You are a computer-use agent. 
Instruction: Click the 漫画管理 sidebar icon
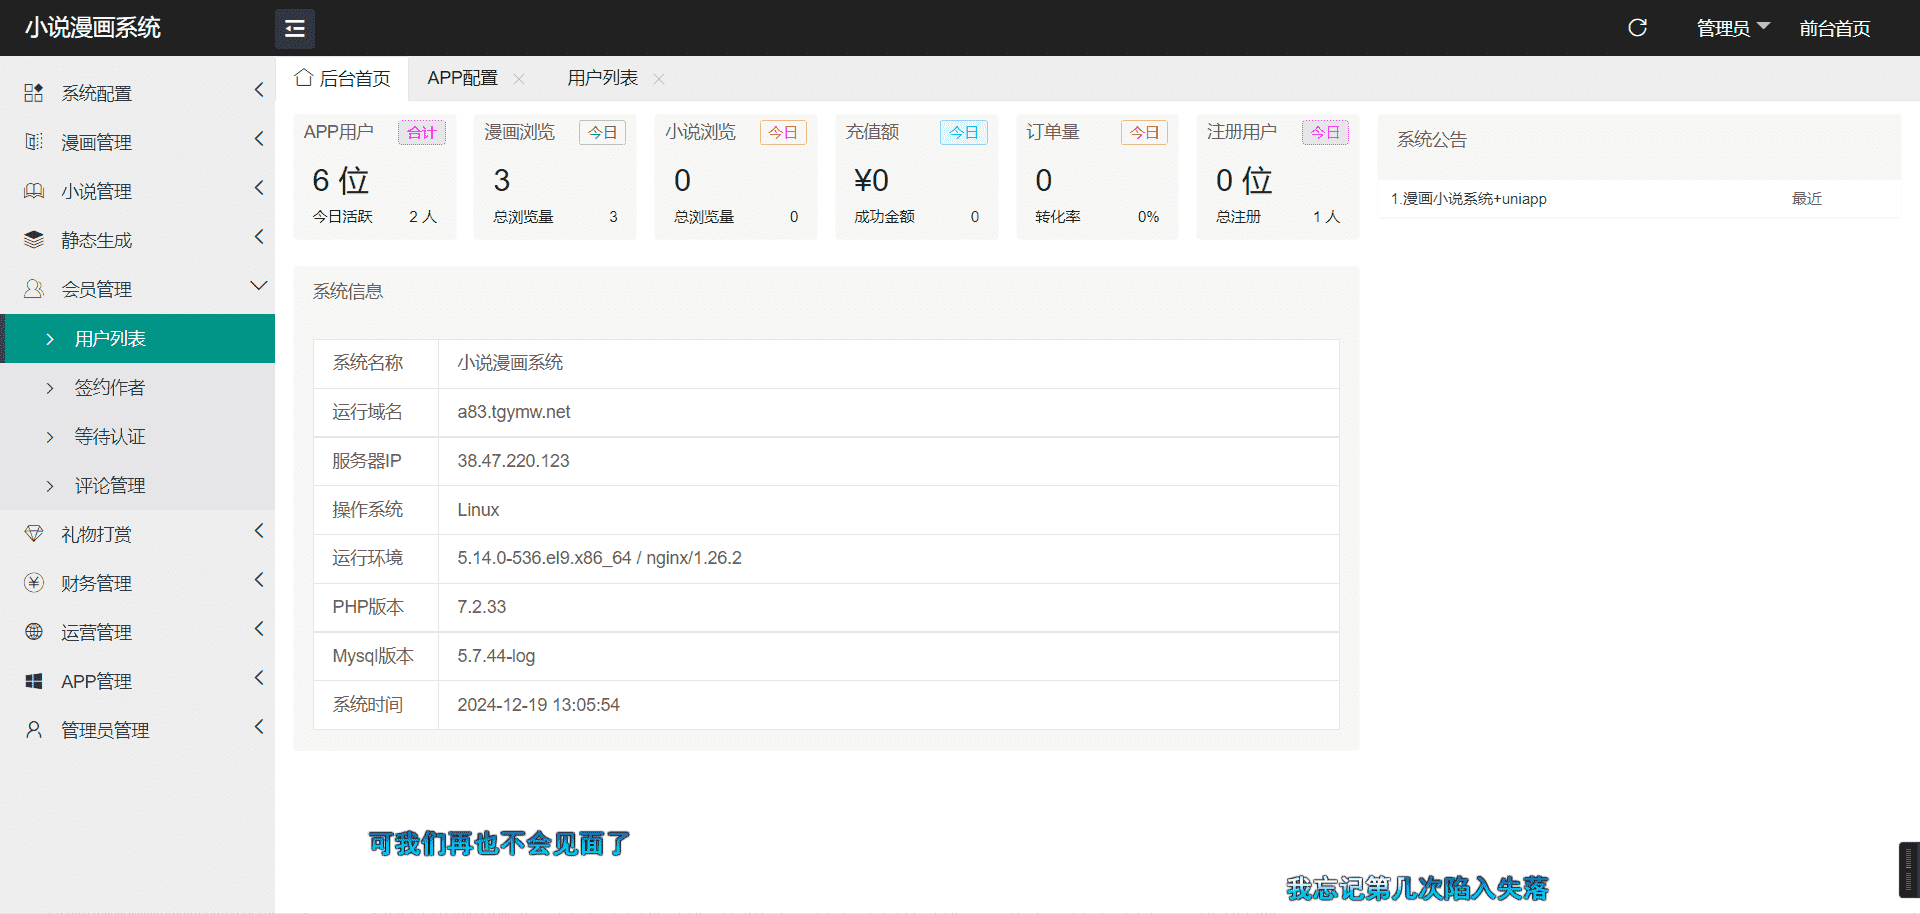pyautogui.click(x=34, y=142)
